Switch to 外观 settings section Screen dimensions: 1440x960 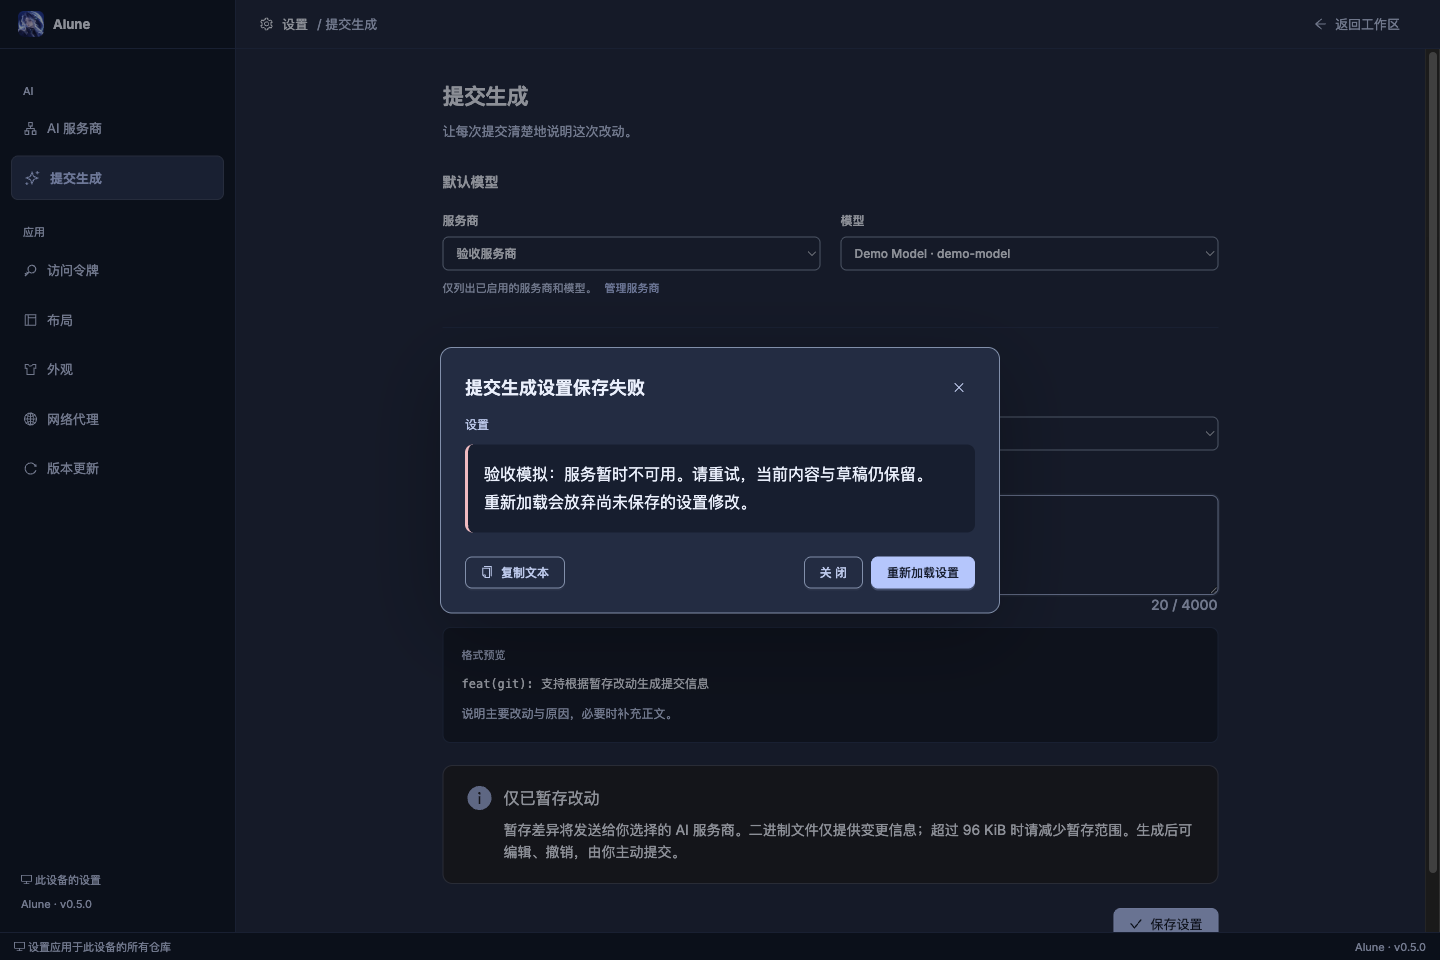coord(117,369)
